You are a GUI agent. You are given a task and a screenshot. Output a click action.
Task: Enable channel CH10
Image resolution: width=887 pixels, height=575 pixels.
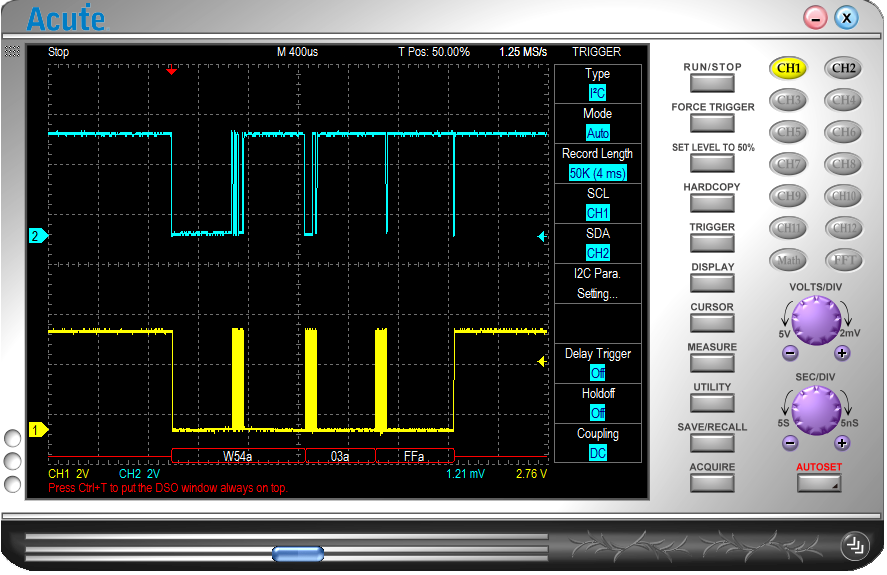tap(843, 196)
